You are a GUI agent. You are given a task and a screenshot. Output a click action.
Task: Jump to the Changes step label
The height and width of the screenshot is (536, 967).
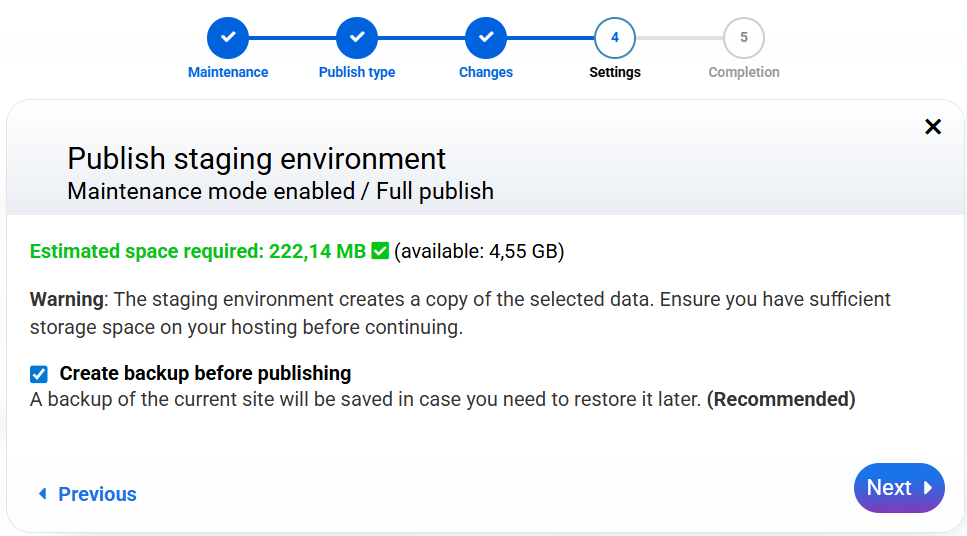tap(486, 72)
